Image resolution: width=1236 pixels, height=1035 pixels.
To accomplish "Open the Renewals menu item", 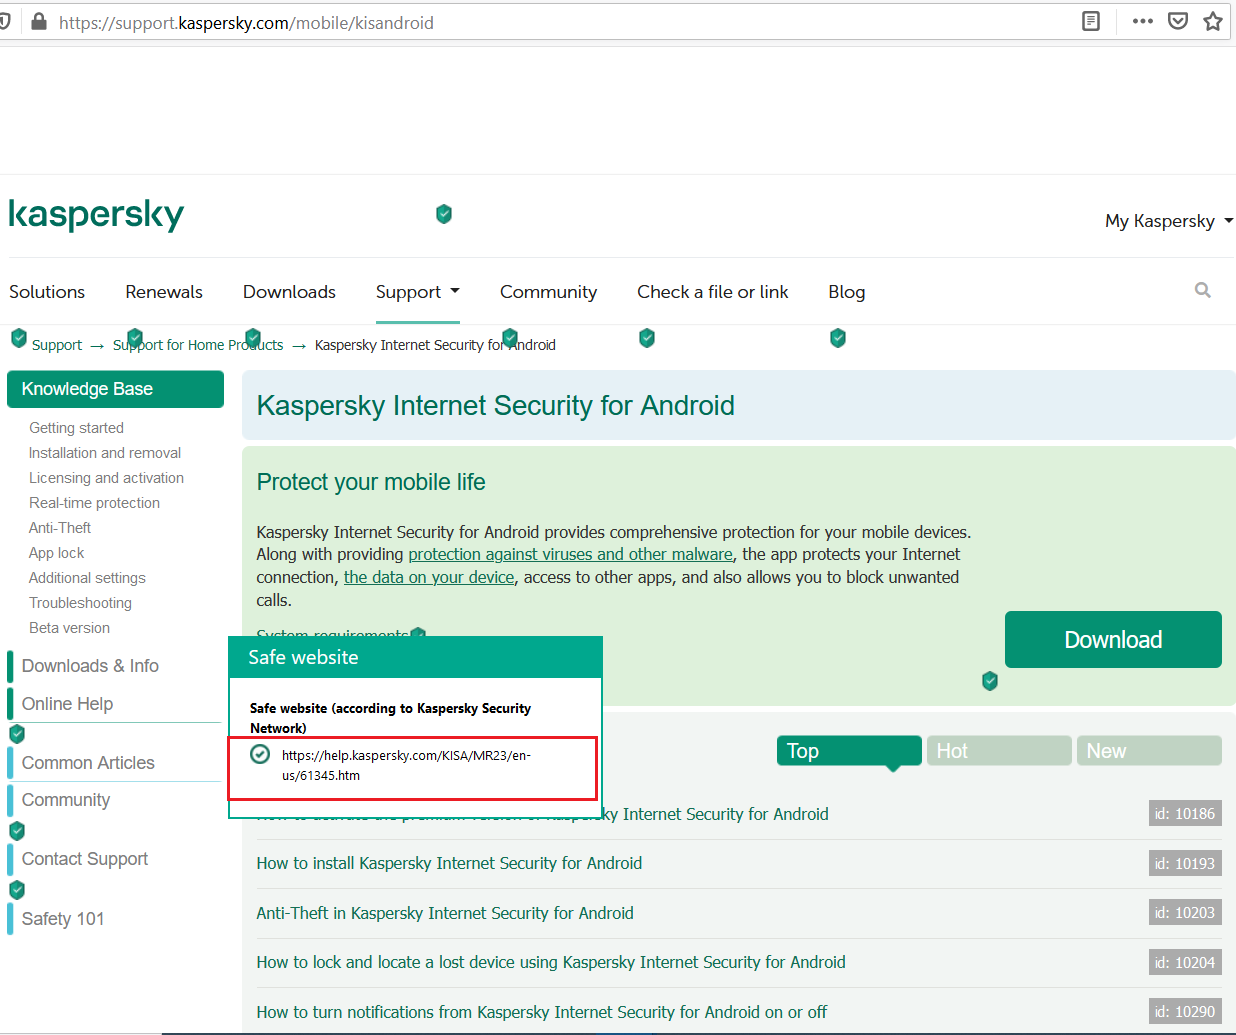I will [x=164, y=292].
